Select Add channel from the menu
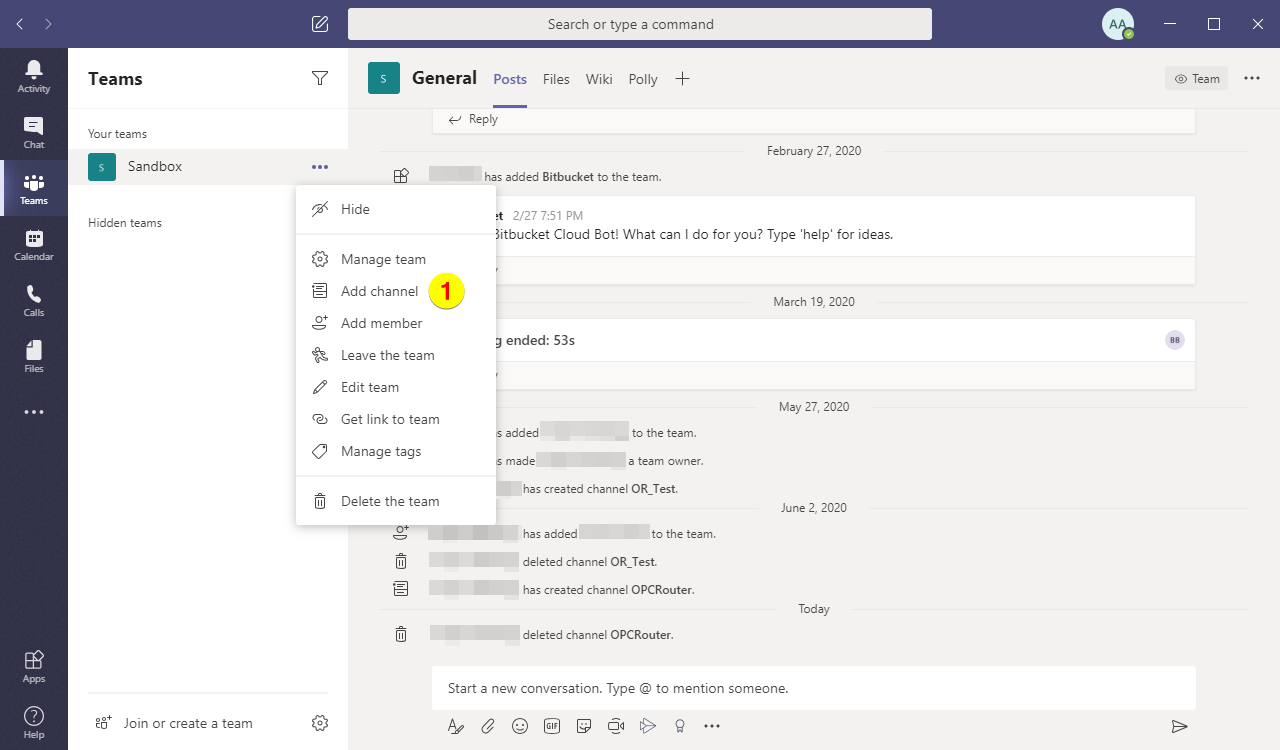Image resolution: width=1280 pixels, height=750 pixels. [380, 291]
